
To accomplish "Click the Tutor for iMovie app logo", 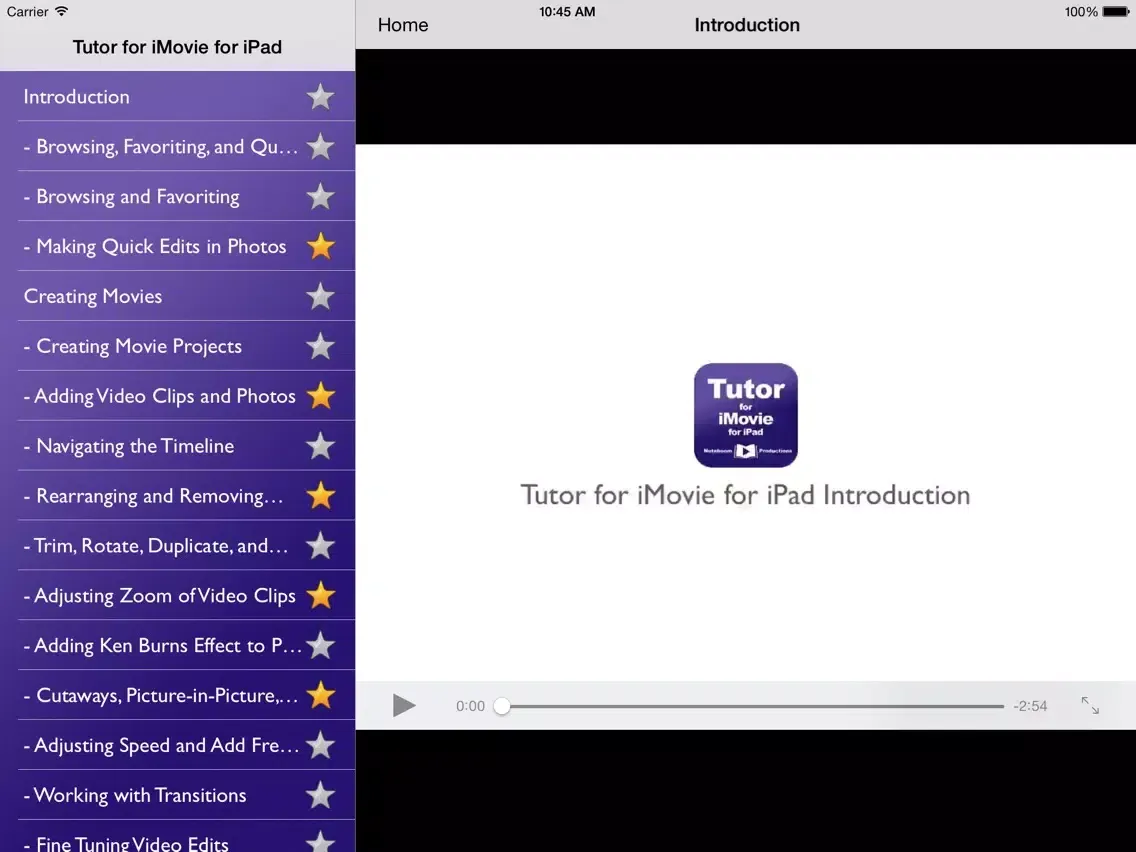I will [x=746, y=415].
